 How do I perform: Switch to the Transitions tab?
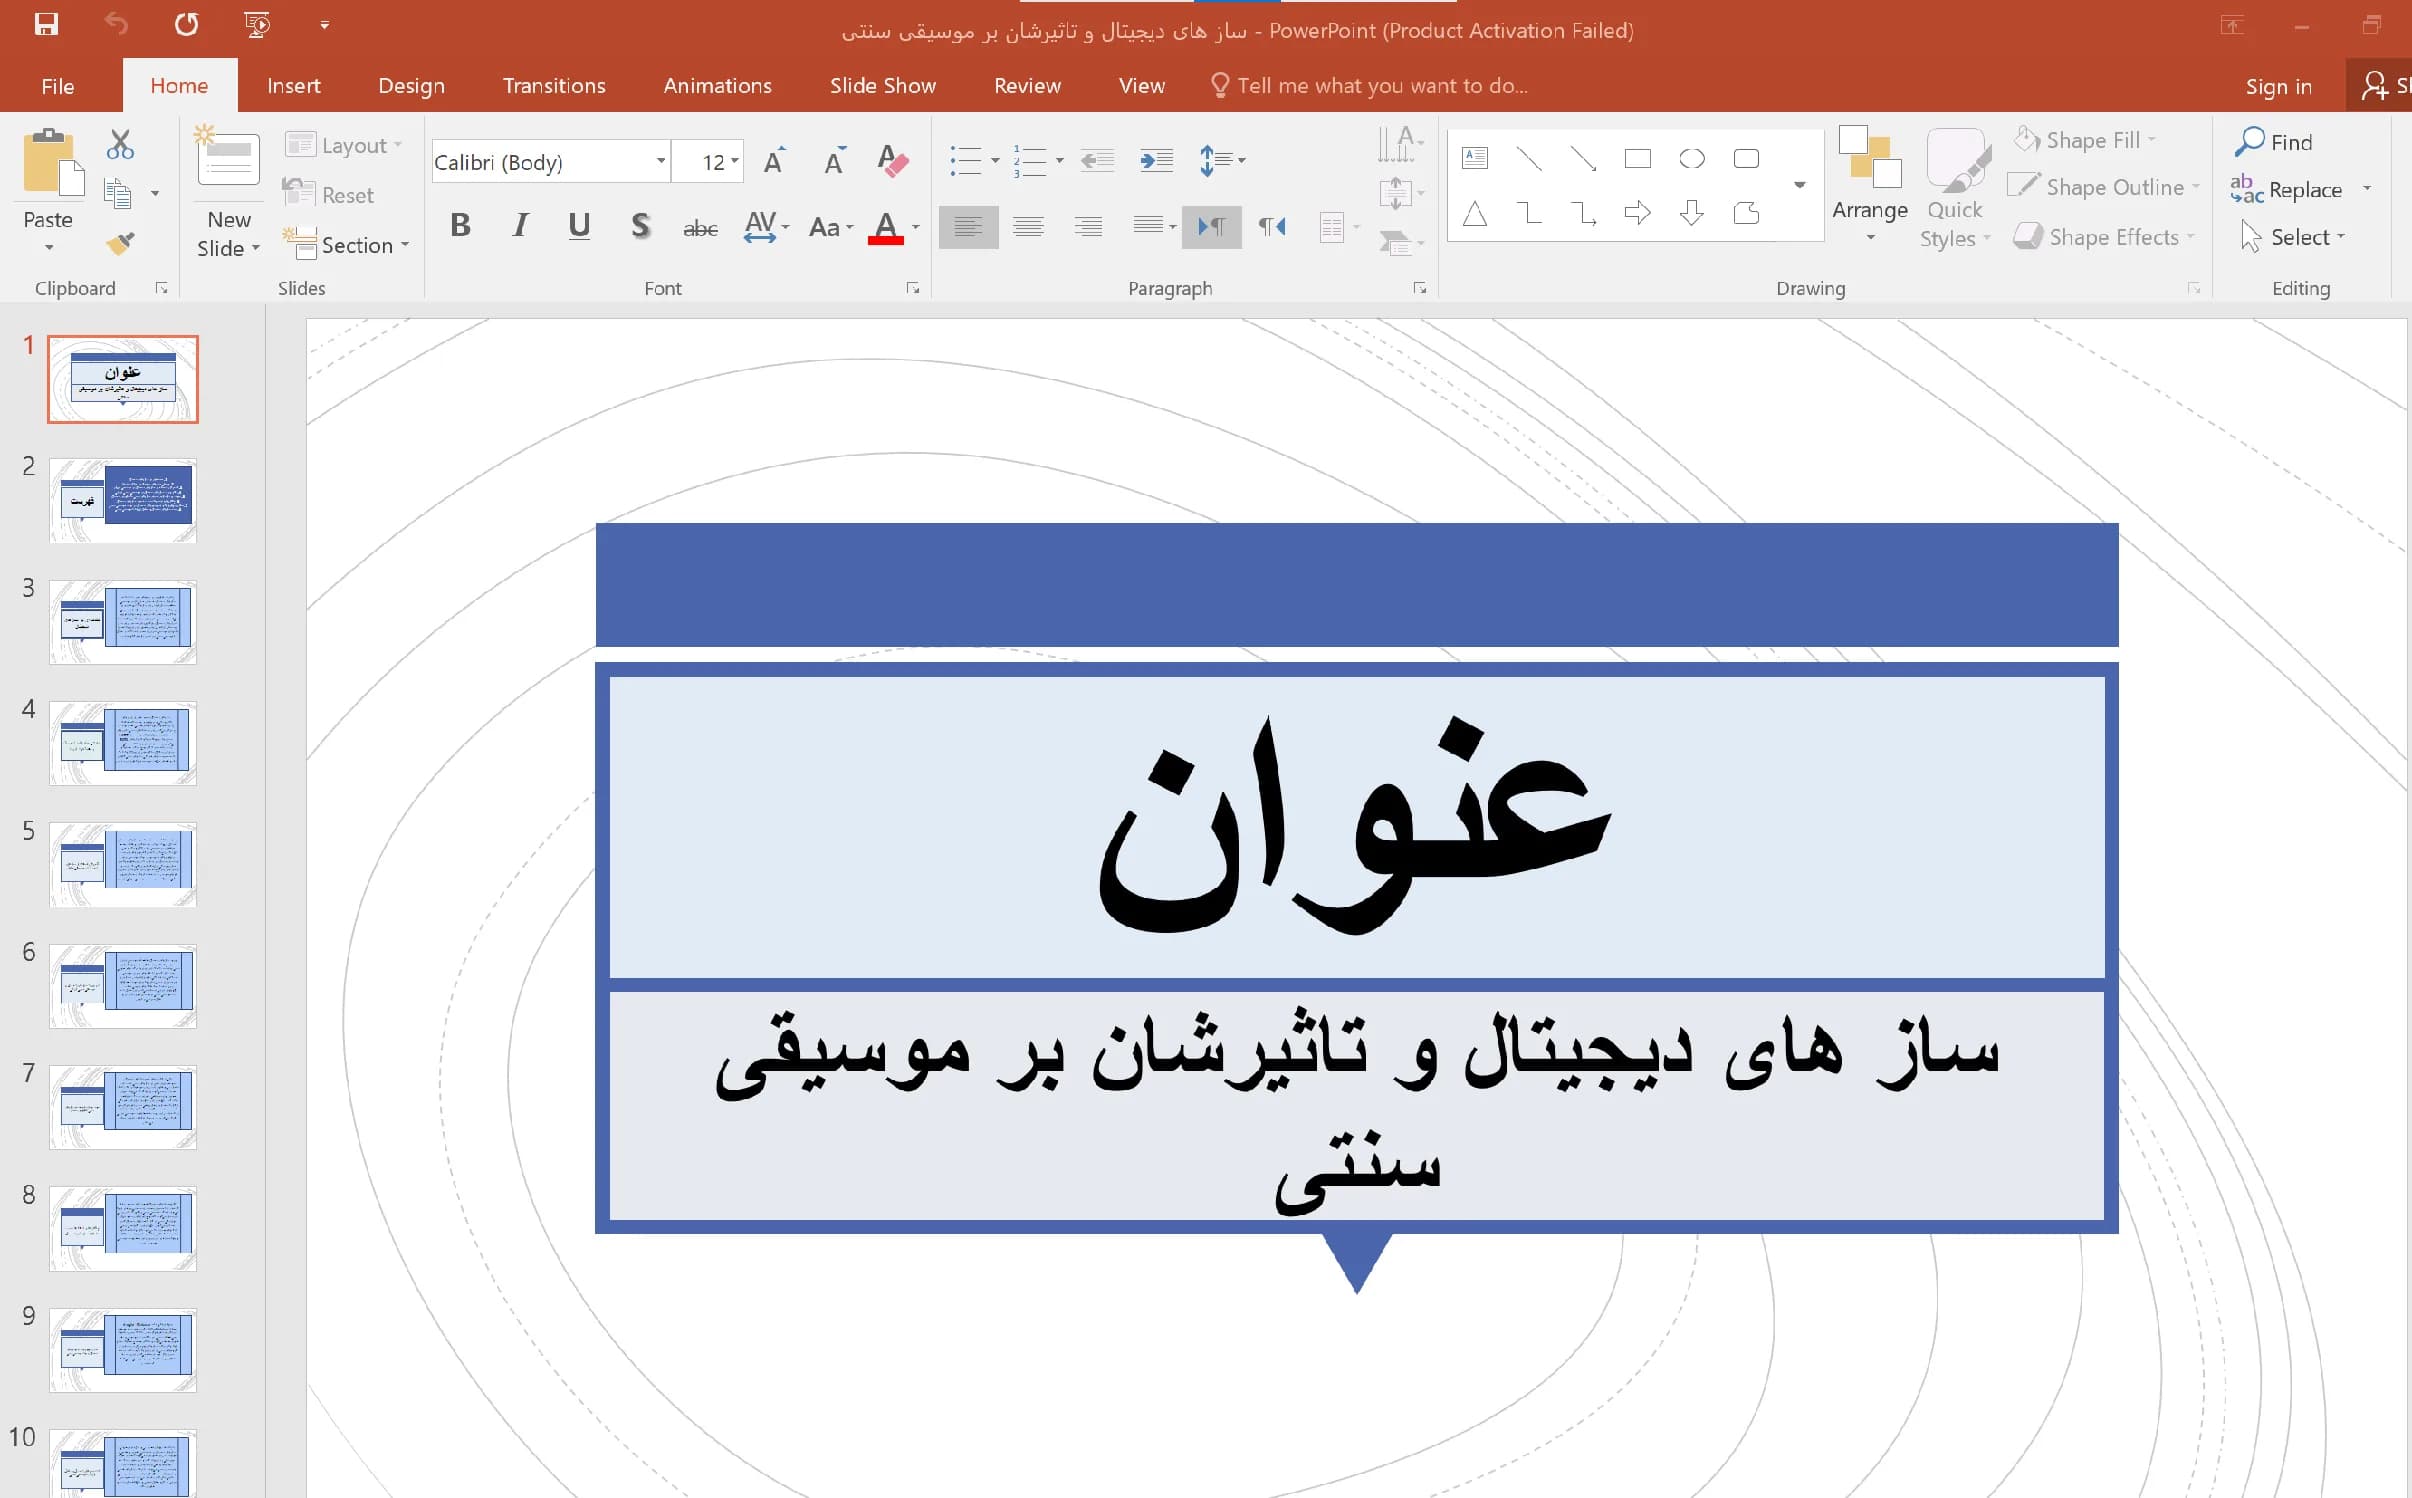pos(554,86)
